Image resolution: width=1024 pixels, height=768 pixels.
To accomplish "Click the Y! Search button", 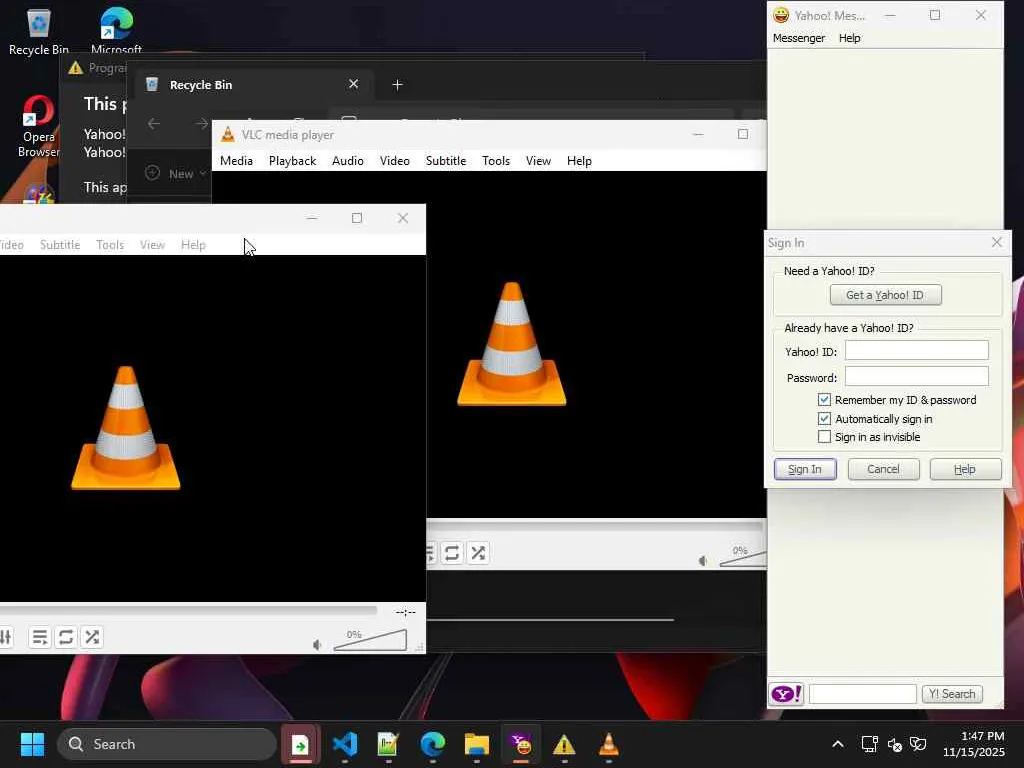I will [952, 694].
